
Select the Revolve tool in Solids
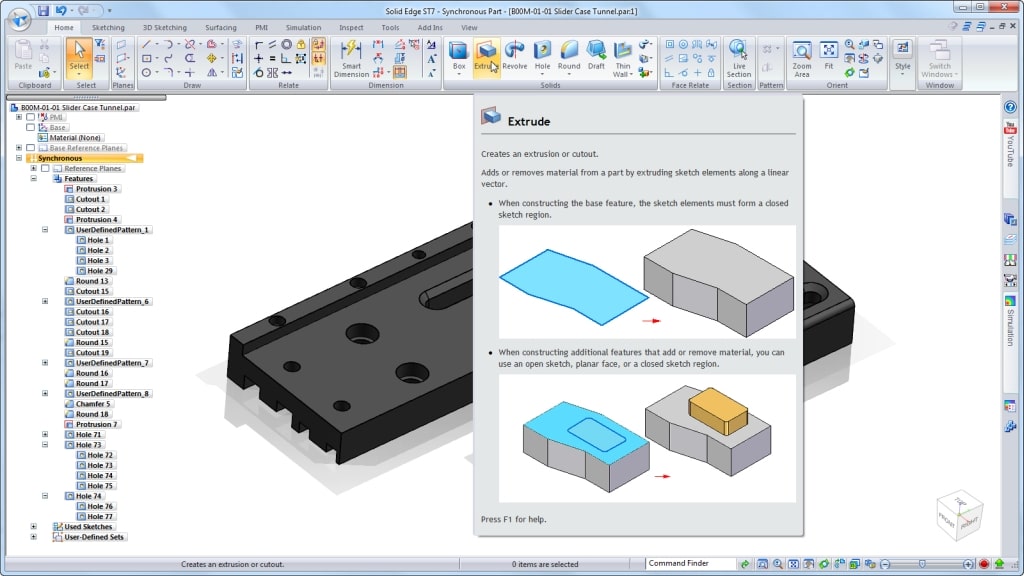pos(515,56)
